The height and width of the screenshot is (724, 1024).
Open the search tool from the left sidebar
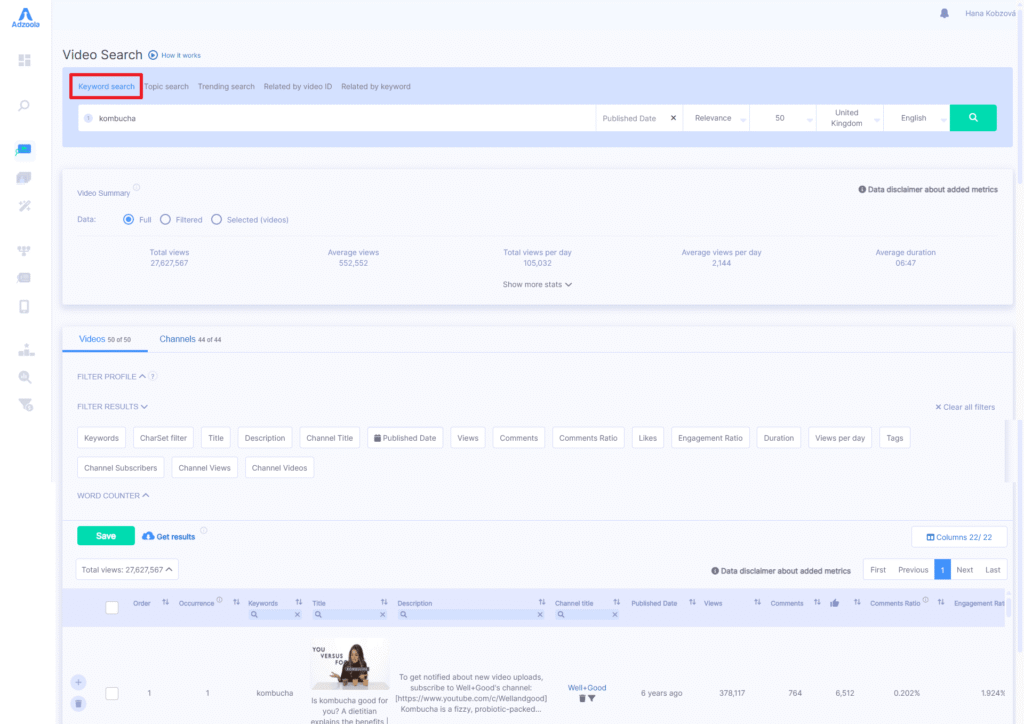click(25, 105)
